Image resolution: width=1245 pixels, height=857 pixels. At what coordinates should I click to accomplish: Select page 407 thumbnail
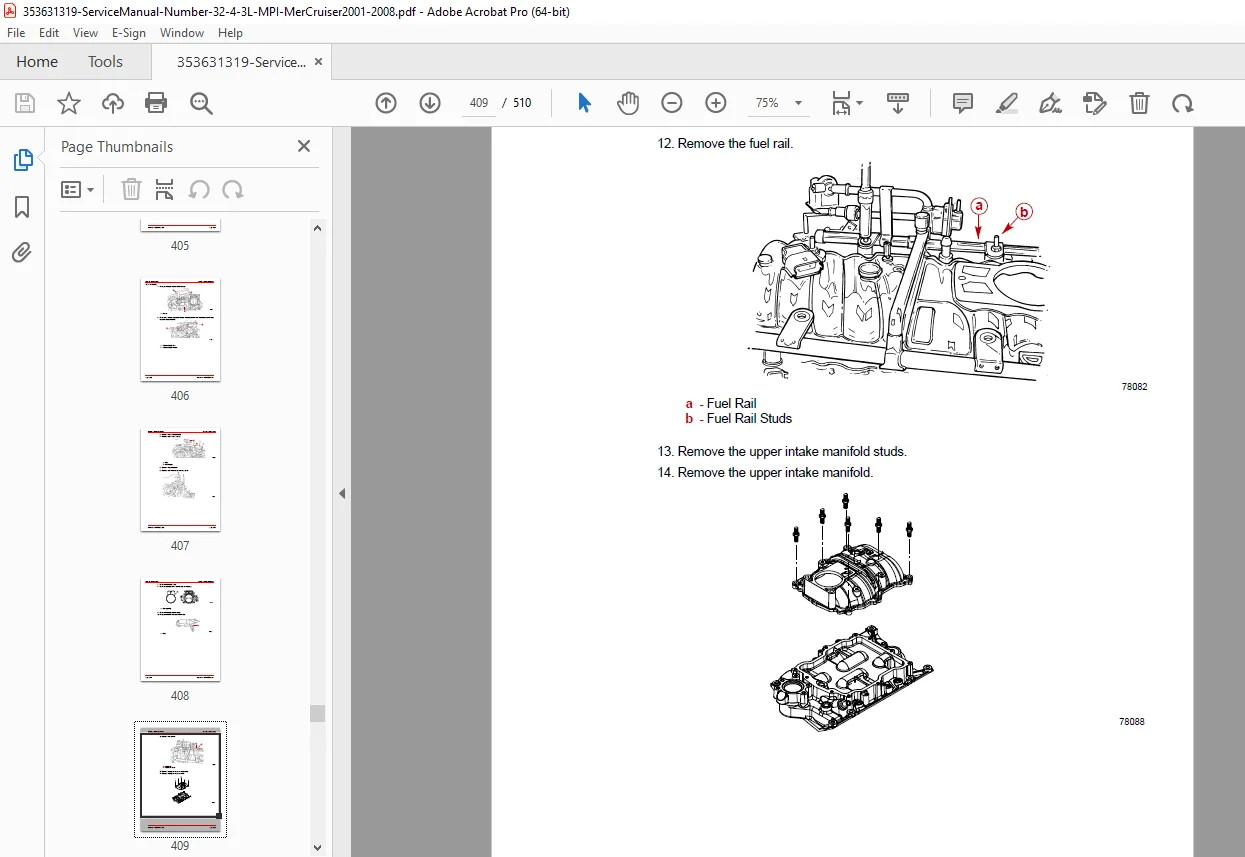(x=180, y=480)
